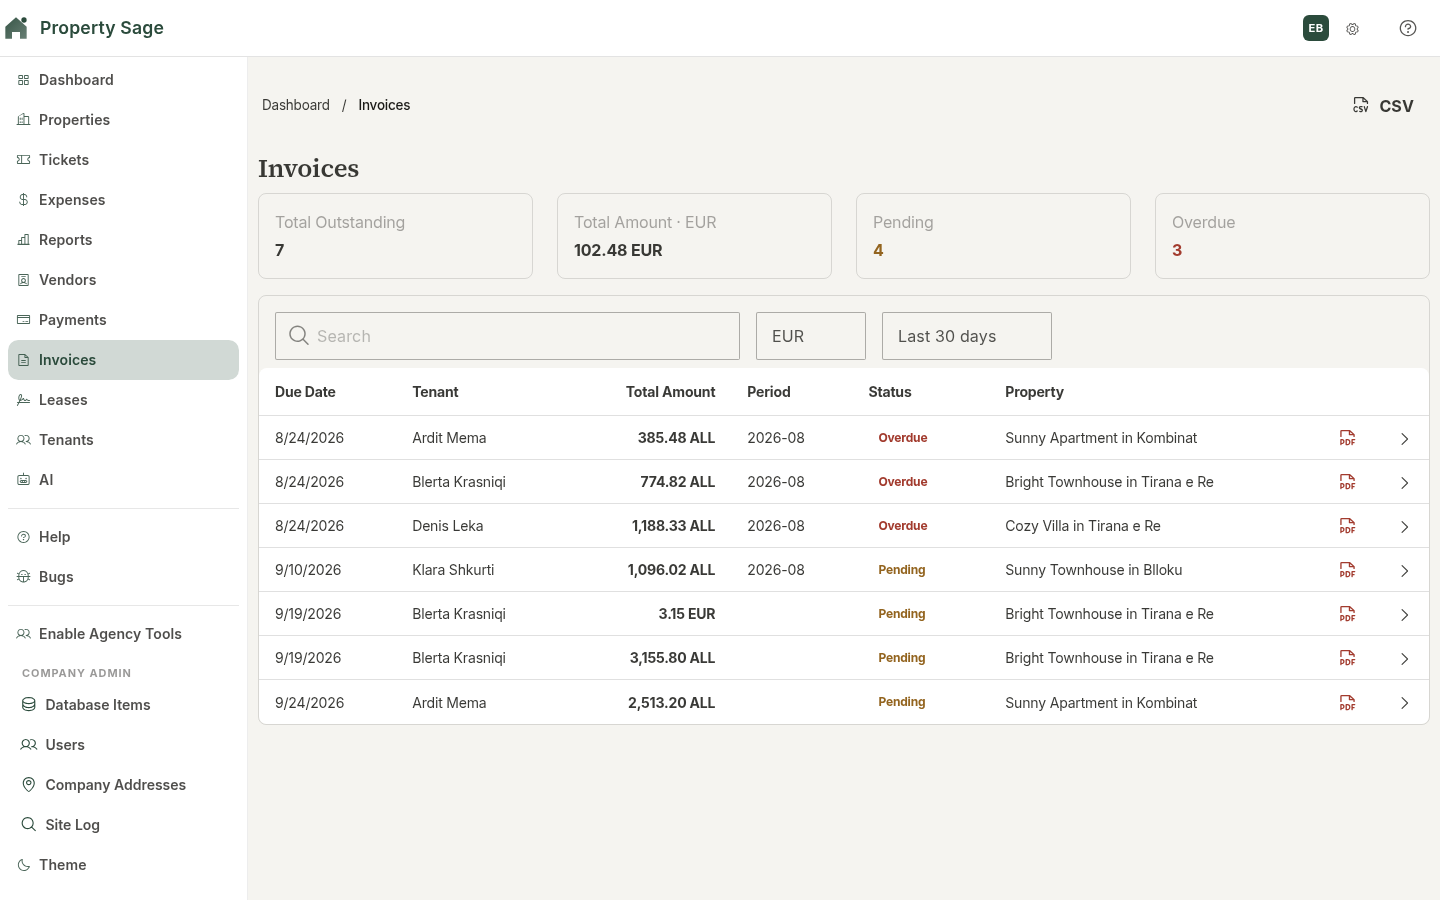Go to Company Addresses
The width and height of the screenshot is (1440, 900).
[123, 785]
